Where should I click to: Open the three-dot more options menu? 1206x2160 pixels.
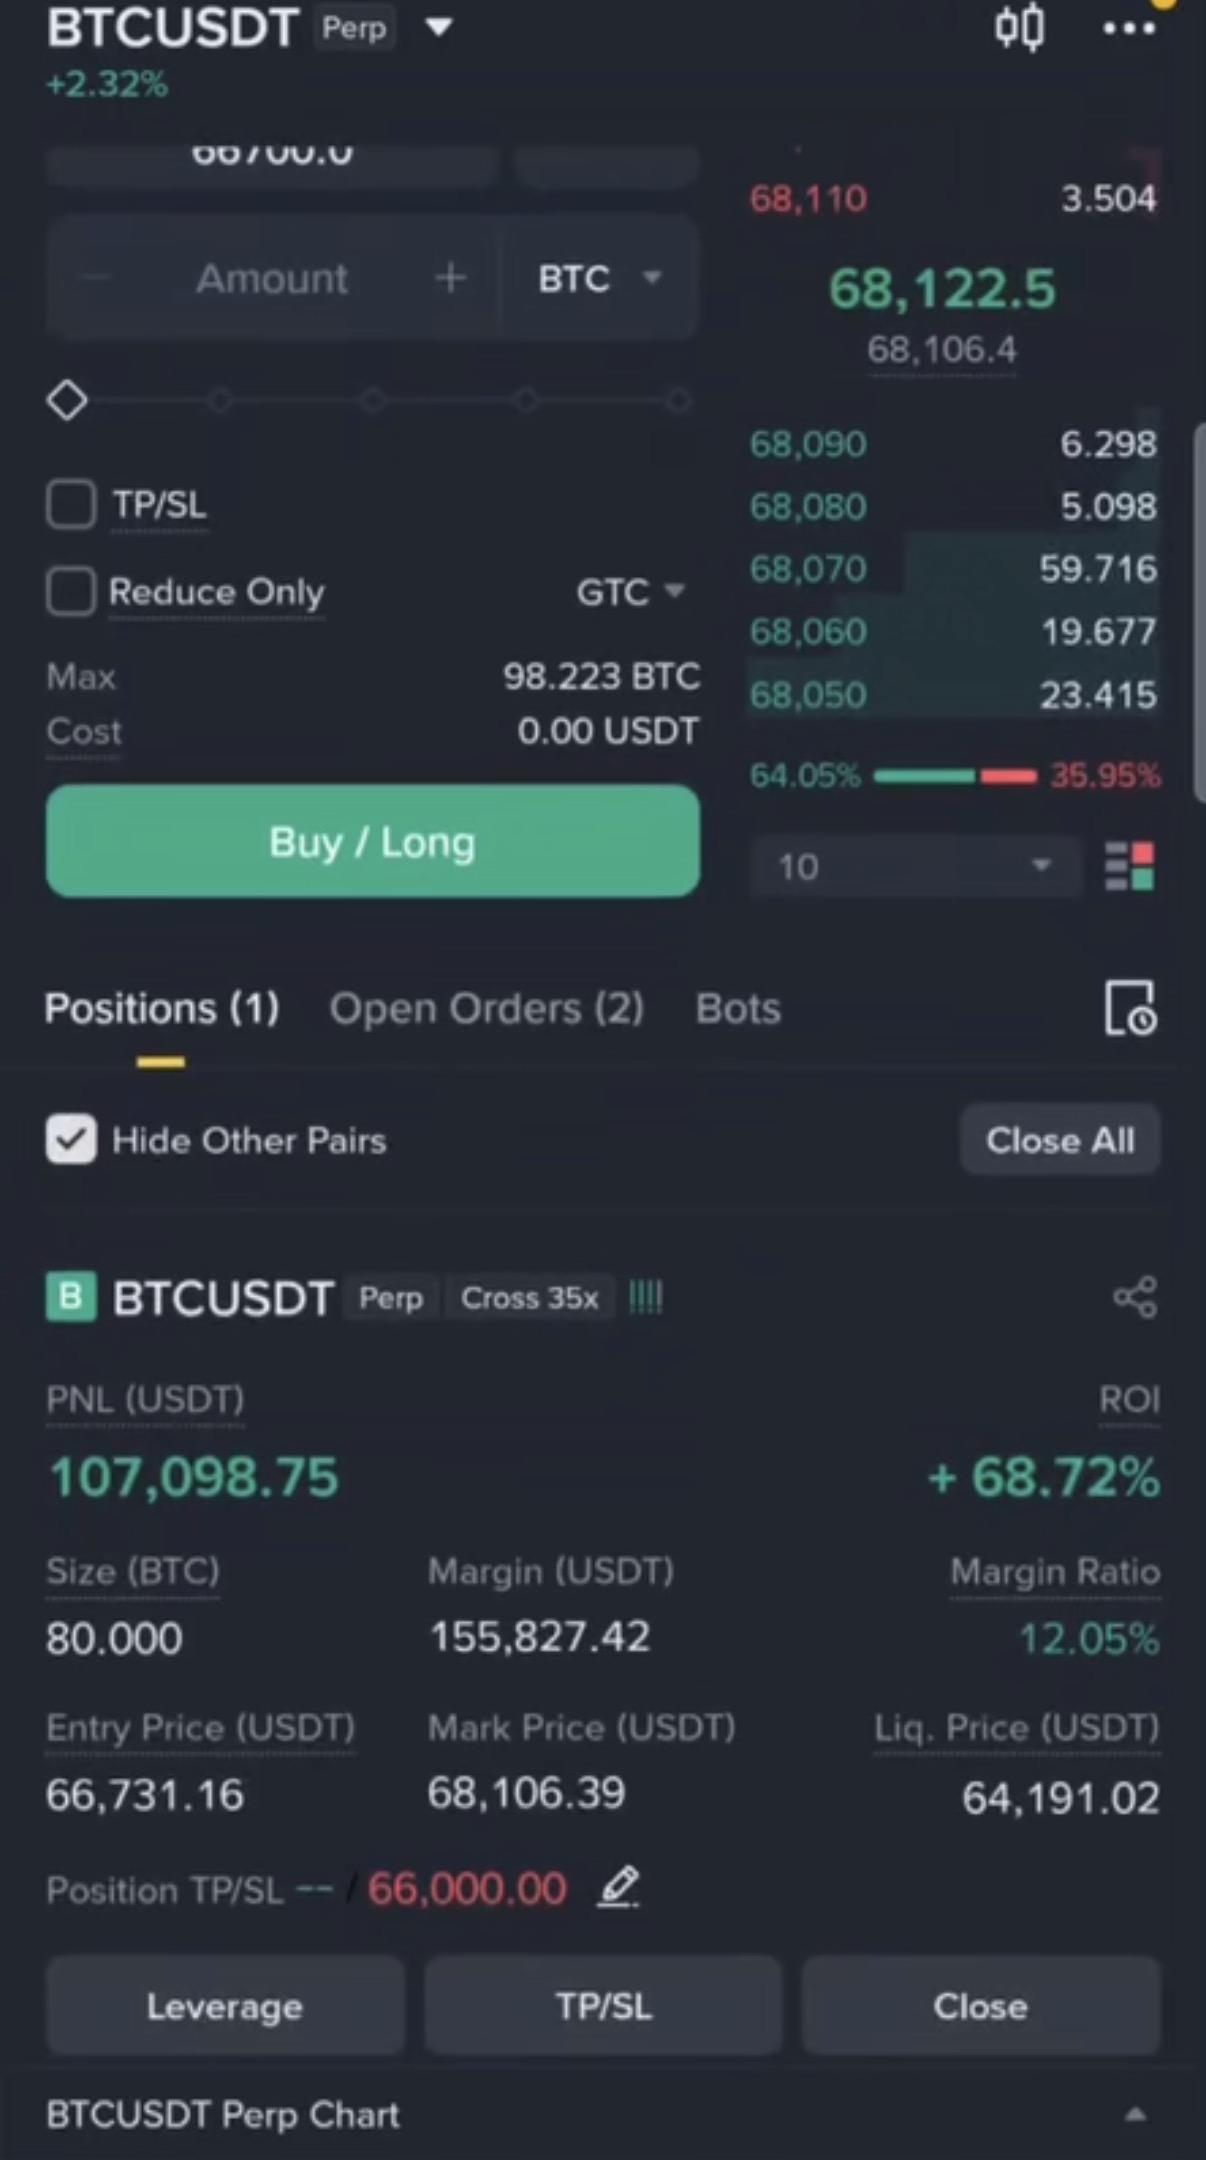(x=1129, y=29)
